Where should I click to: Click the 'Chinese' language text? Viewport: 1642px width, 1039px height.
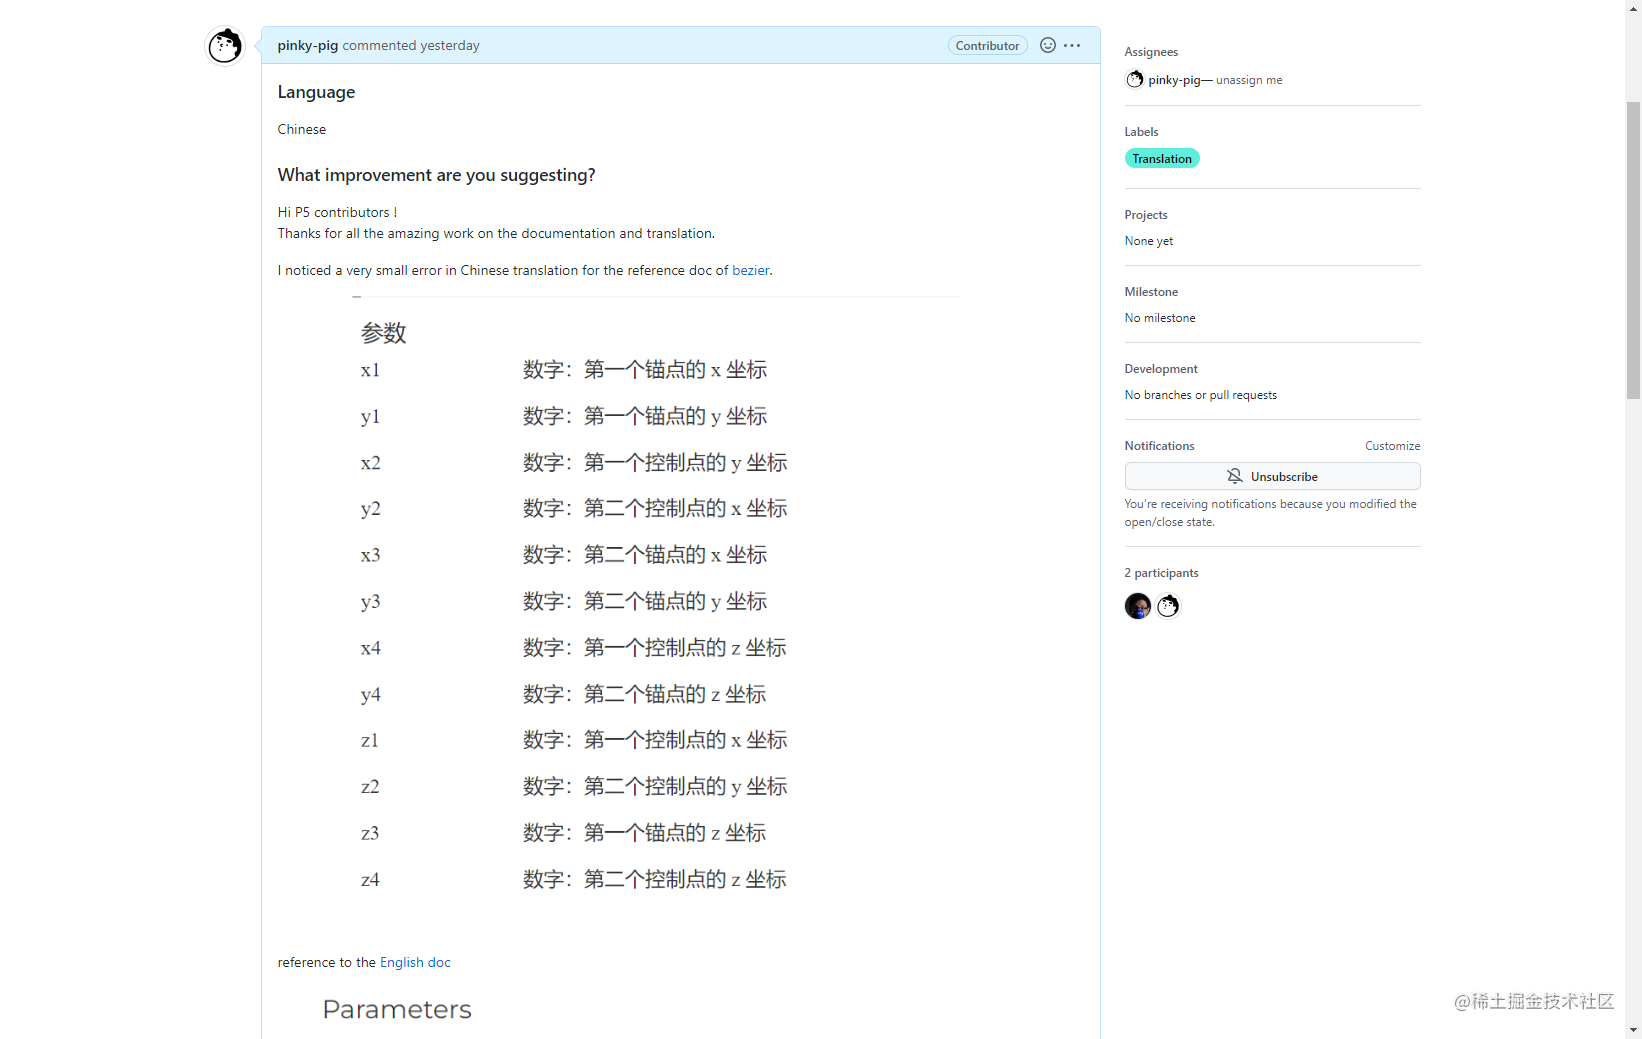tap(302, 129)
